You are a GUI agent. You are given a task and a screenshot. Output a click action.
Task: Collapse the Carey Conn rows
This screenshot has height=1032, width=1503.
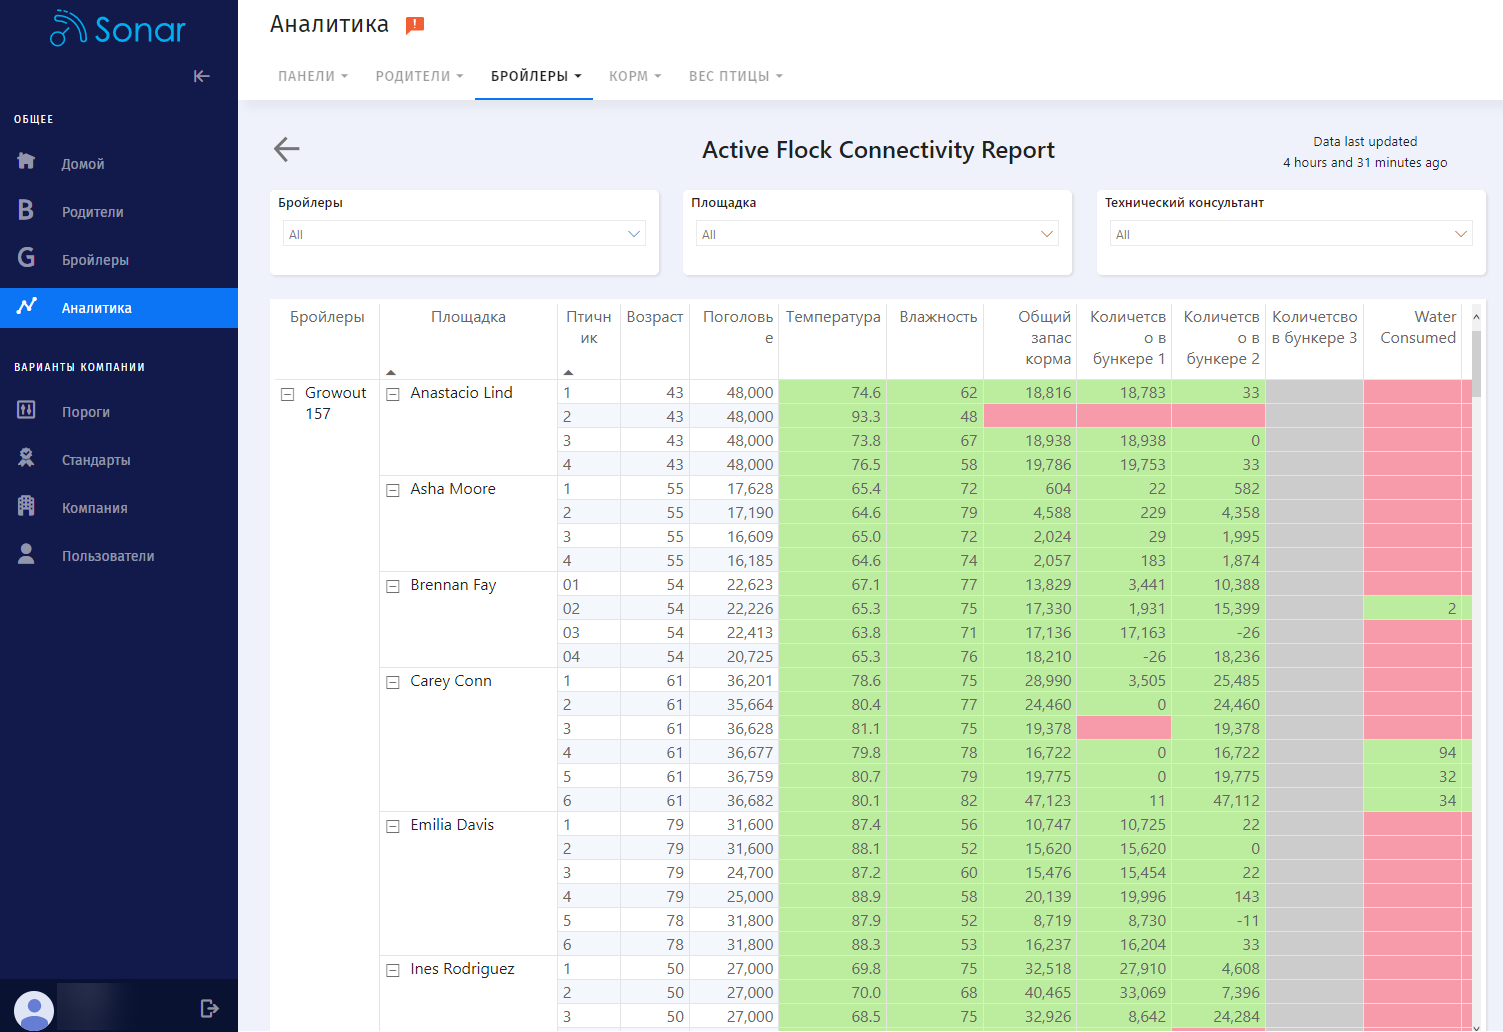point(393,682)
